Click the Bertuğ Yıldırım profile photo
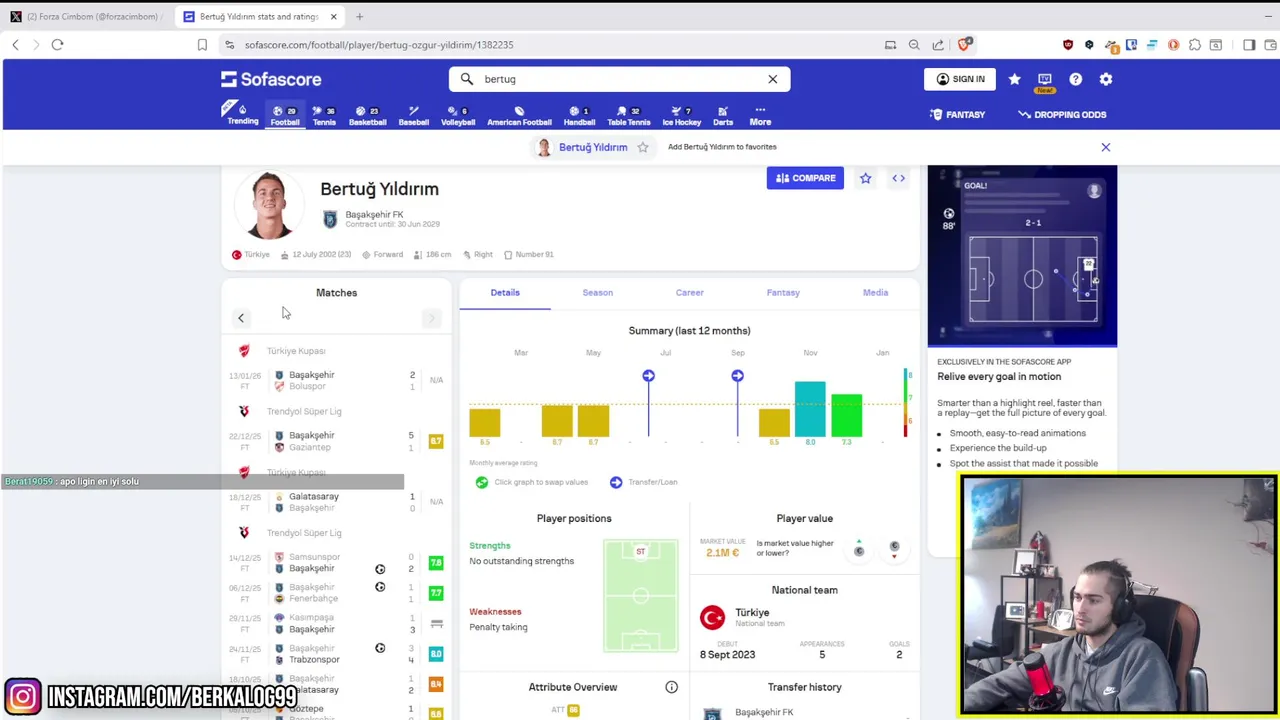The image size is (1280, 720). [x=269, y=205]
